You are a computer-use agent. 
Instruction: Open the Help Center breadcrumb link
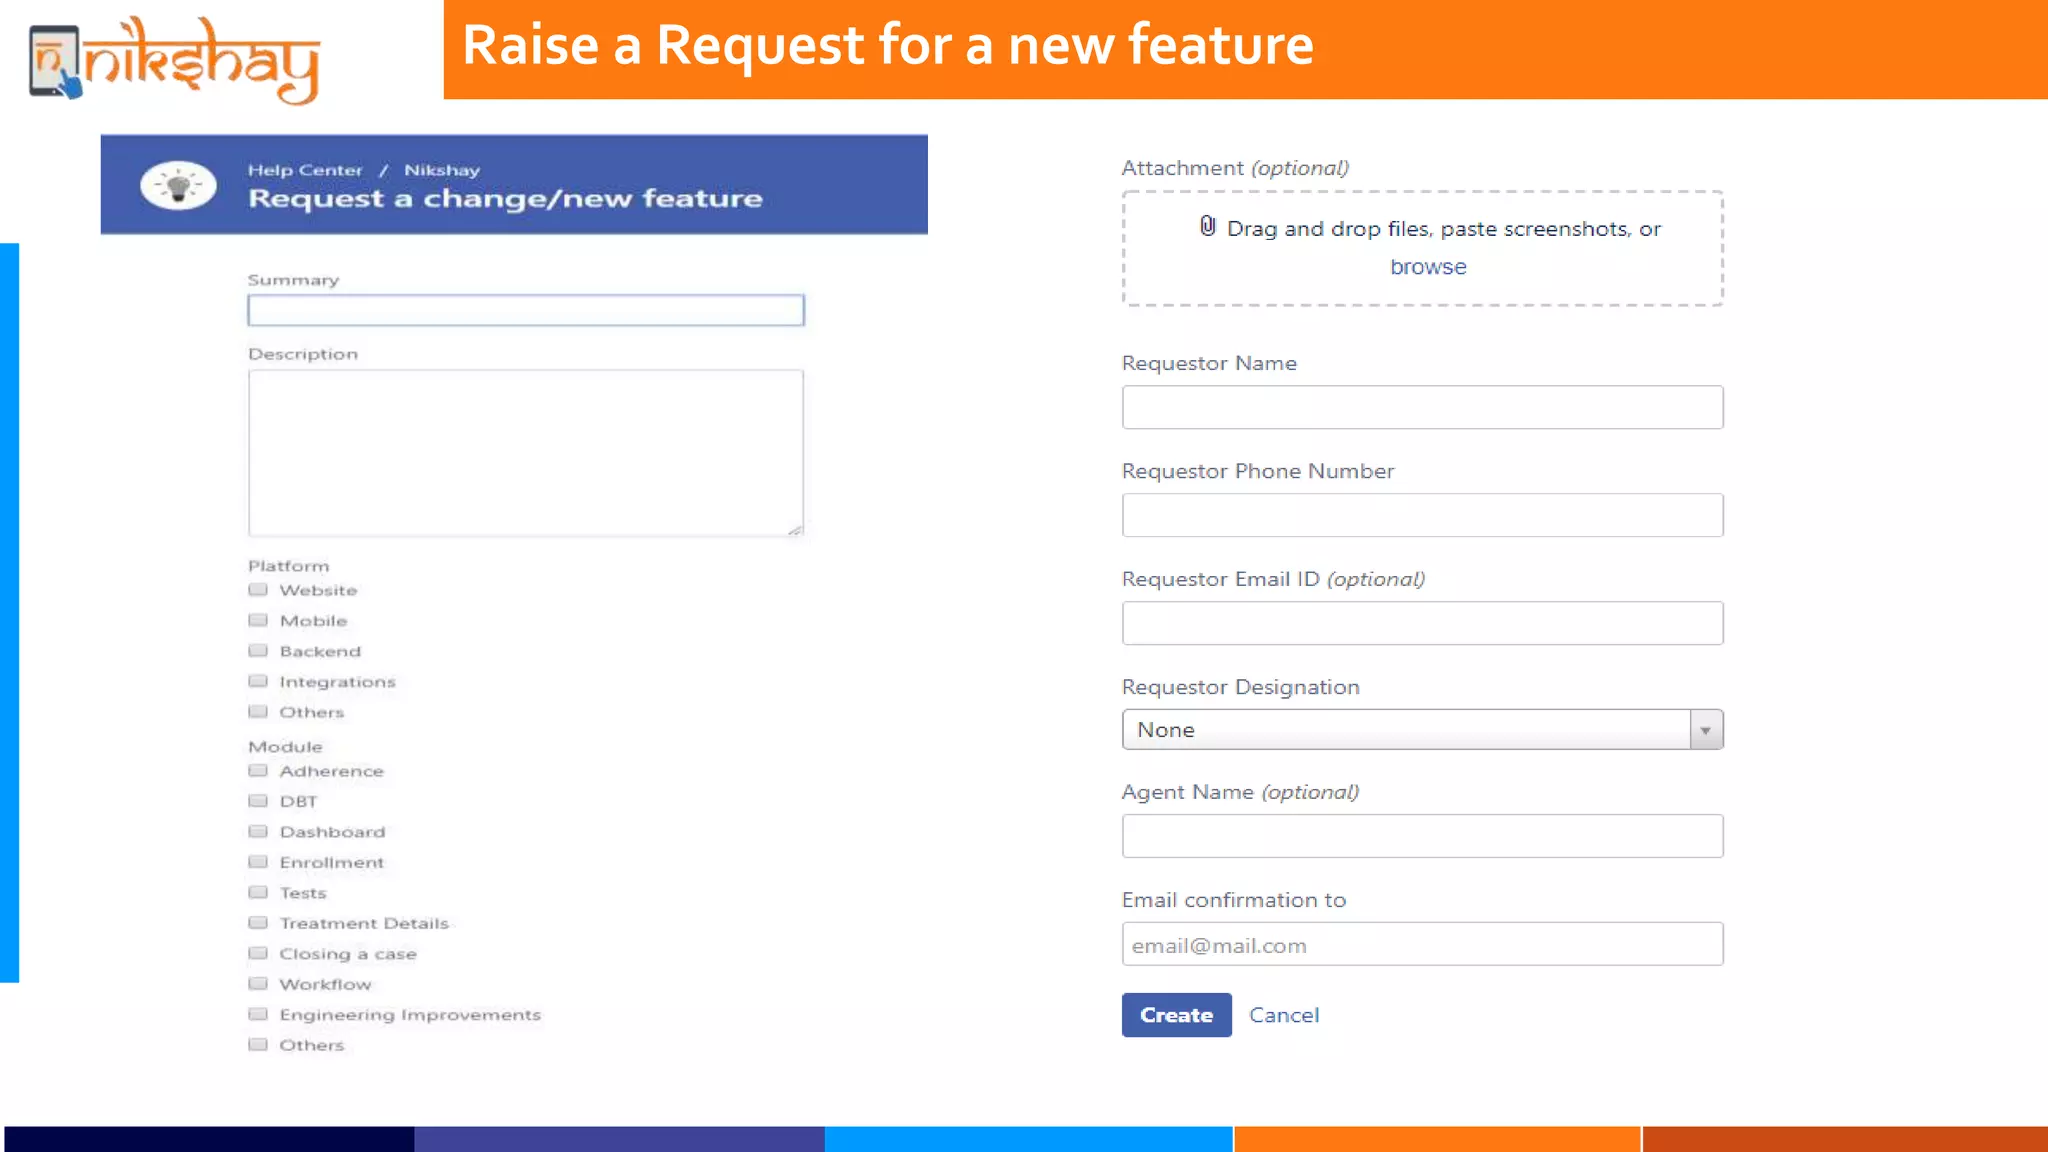[x=305, y=171]
